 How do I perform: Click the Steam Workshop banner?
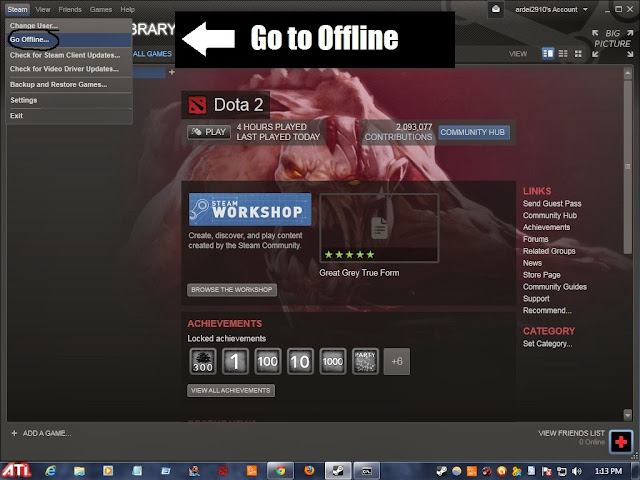tap(250, 209)
